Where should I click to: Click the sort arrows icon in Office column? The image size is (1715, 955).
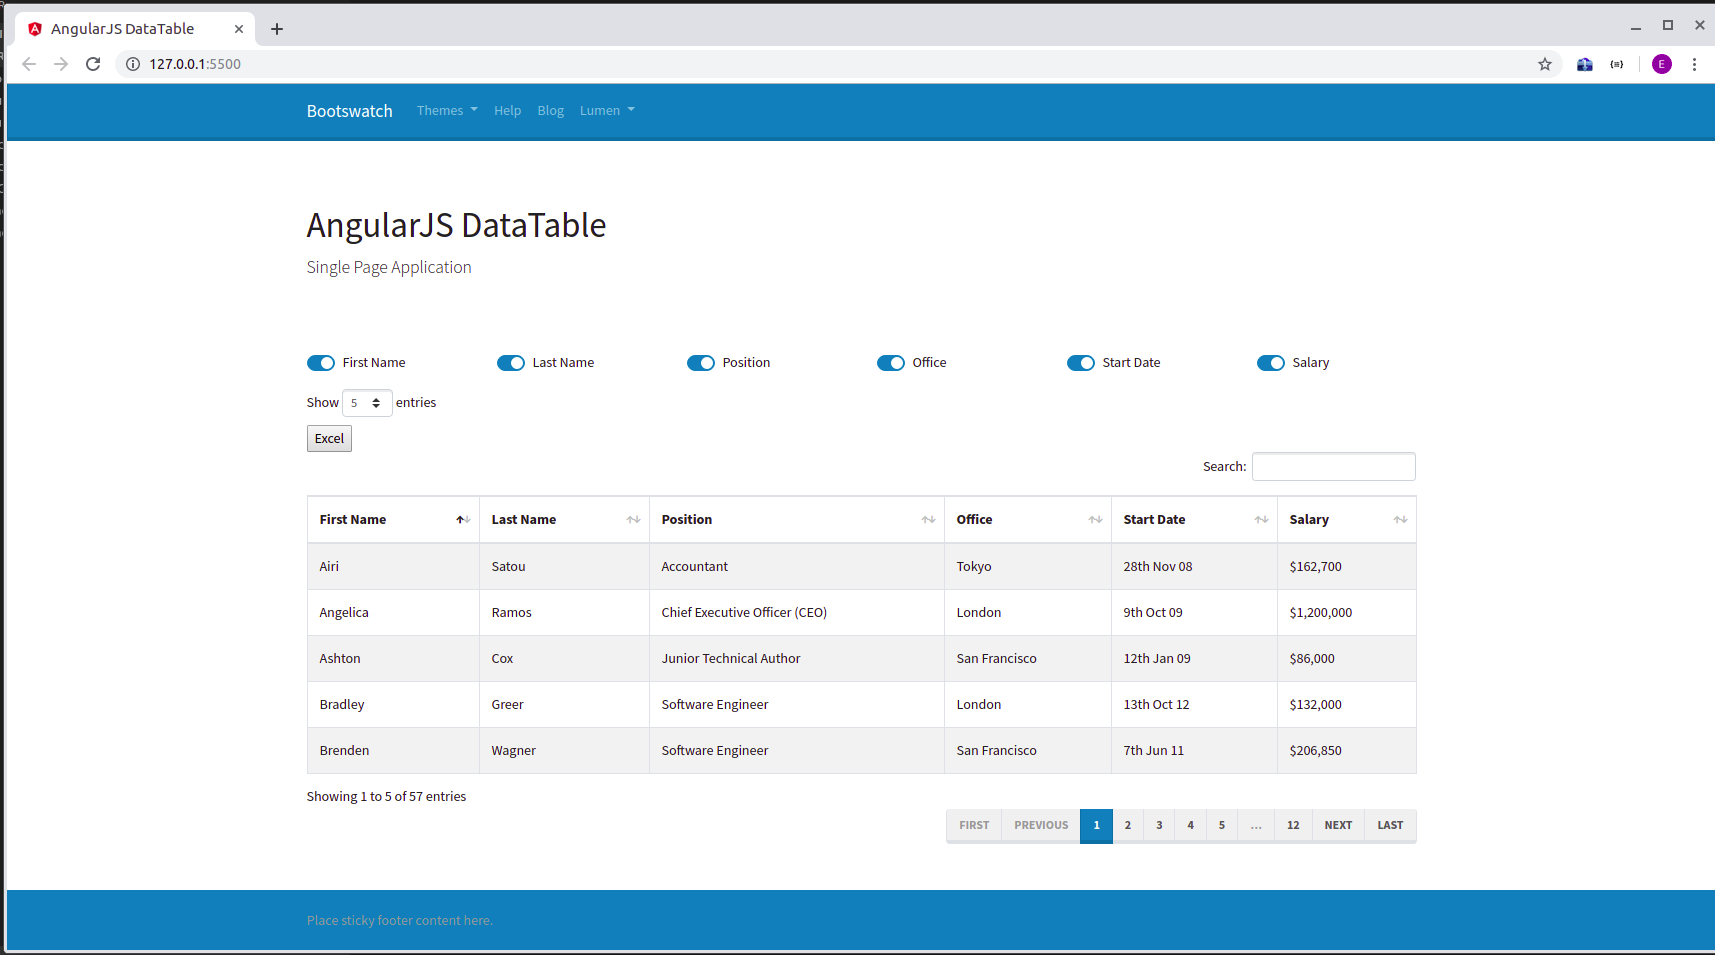tap(1095, 520)
